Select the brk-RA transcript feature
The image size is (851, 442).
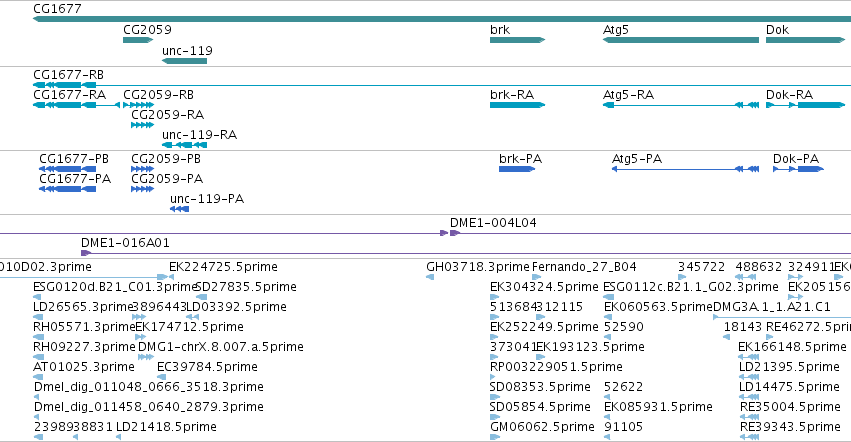[x=517, y=105]
